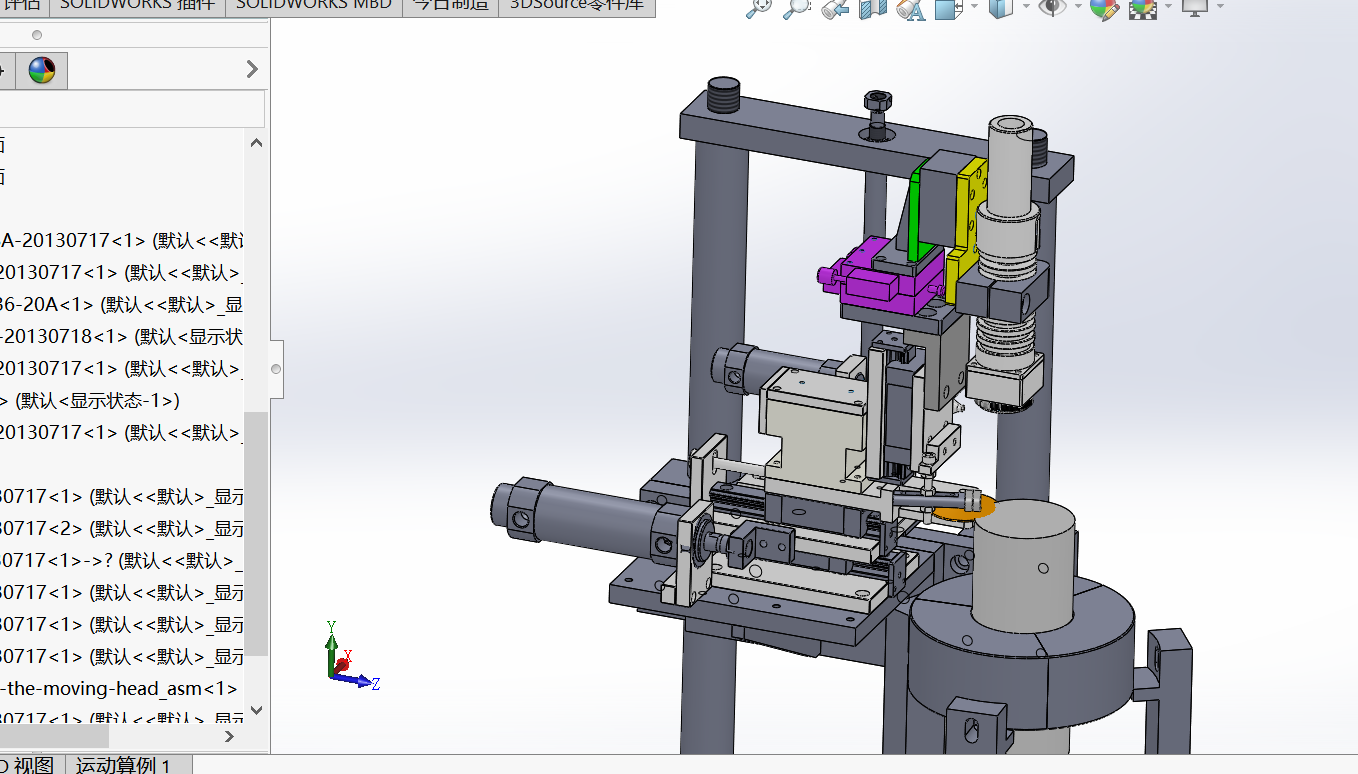Click the feature tree filter input field

[132, 109]
